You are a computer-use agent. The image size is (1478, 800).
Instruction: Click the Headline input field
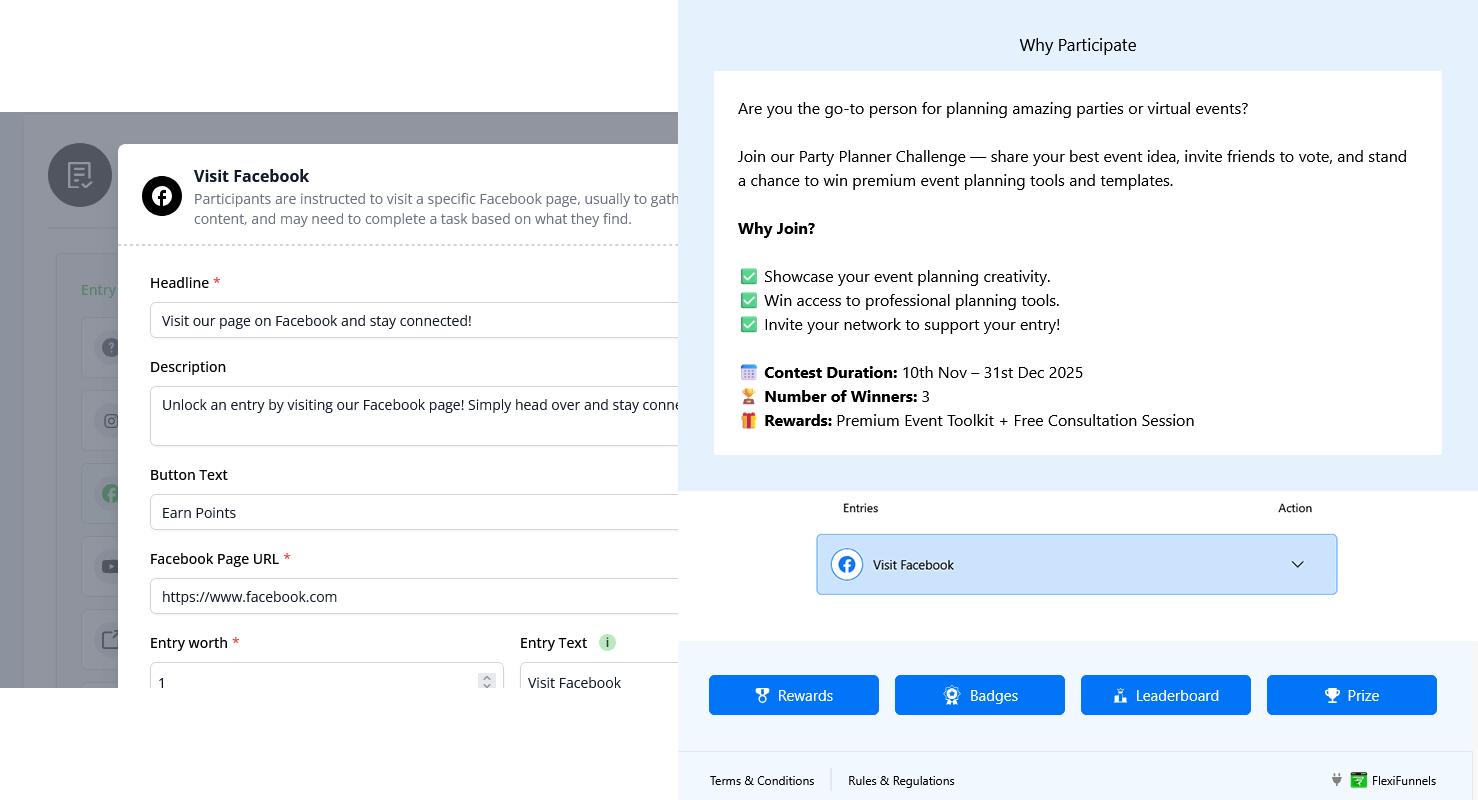pyautogui.click(x=414, y=321)
